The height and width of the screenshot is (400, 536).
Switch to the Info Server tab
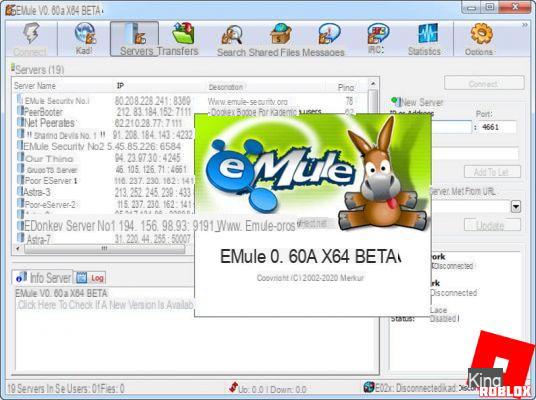click(x=43, y=278)
